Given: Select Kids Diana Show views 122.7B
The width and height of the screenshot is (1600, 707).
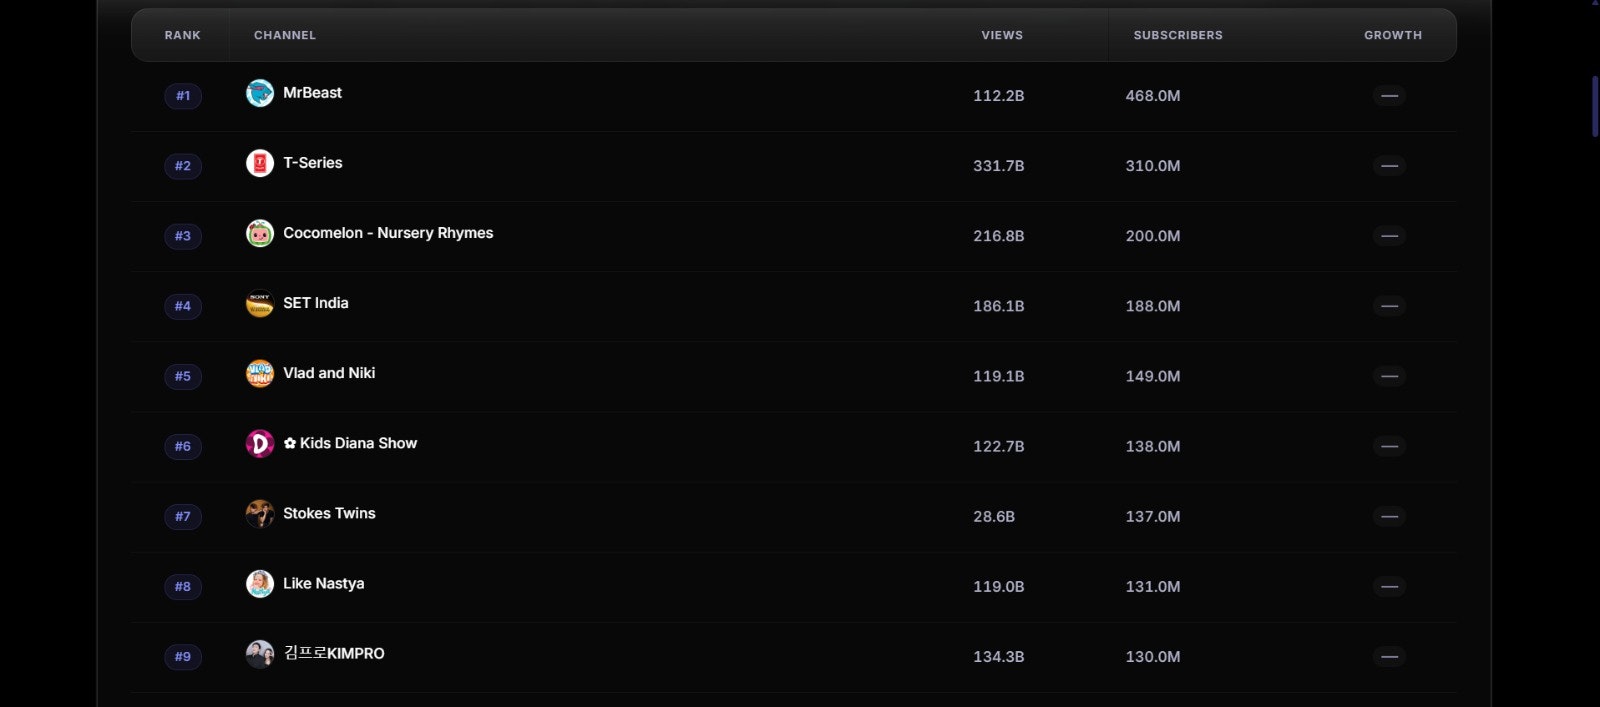Looking at the screenshot, I should [x=998, y=446].
